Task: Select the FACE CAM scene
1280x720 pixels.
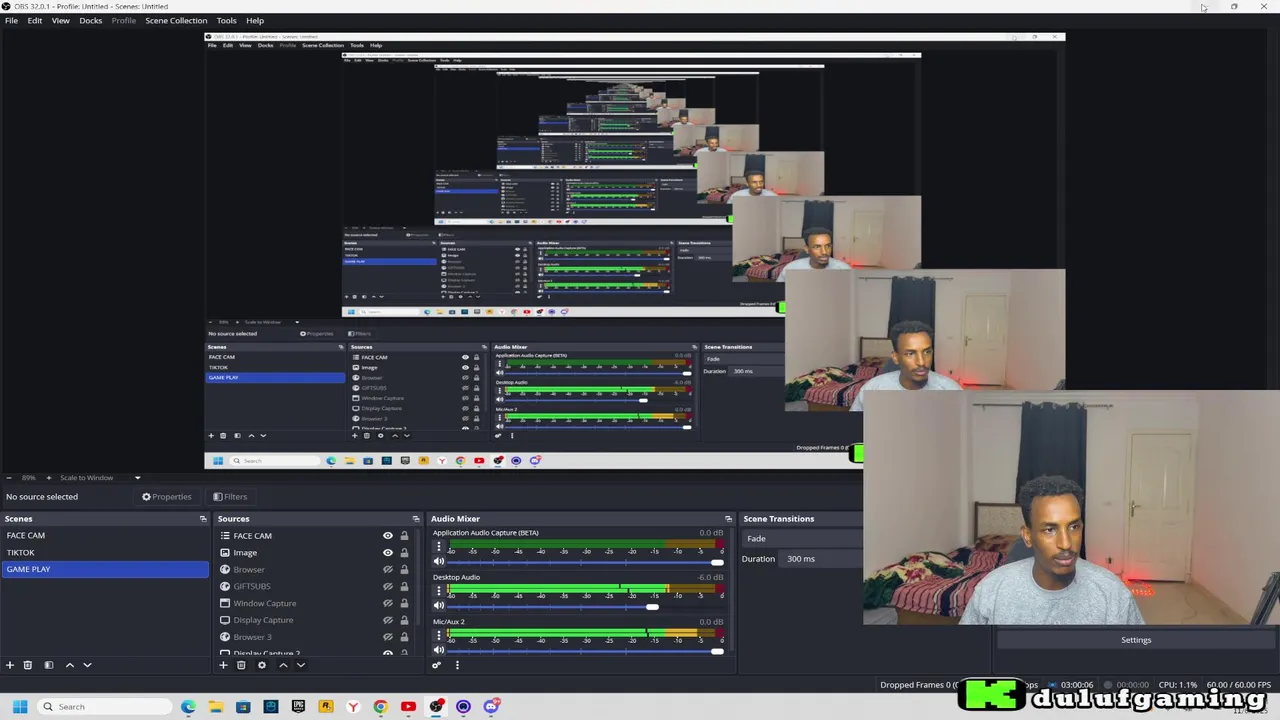Action: pos(104,536)
